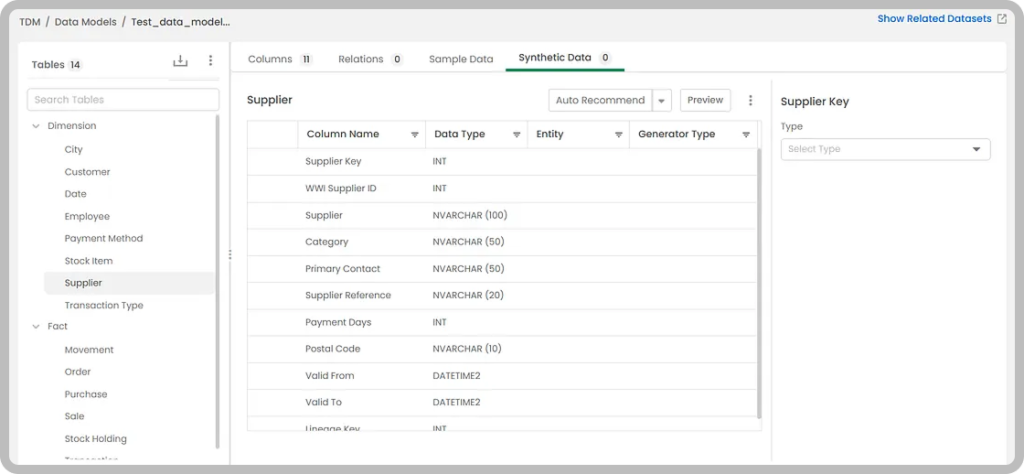
Task: Select the Stock Item table
Action: click(89, 261)
